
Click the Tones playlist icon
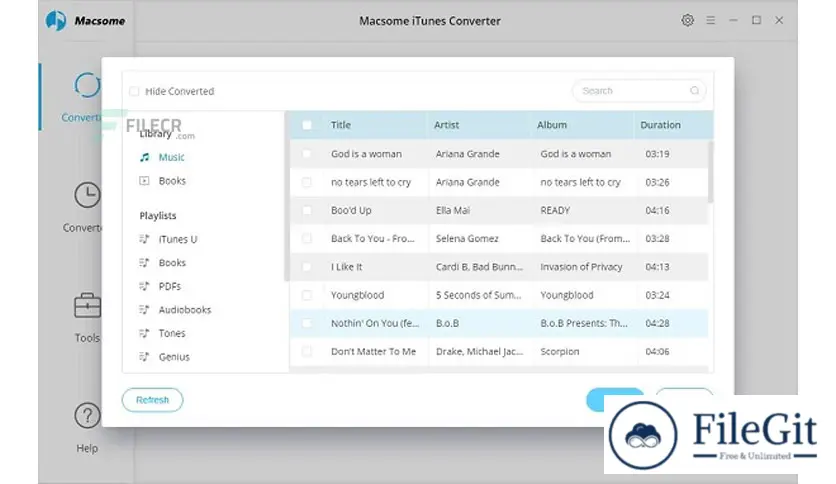pyautogui.click(x=144, y=333)
